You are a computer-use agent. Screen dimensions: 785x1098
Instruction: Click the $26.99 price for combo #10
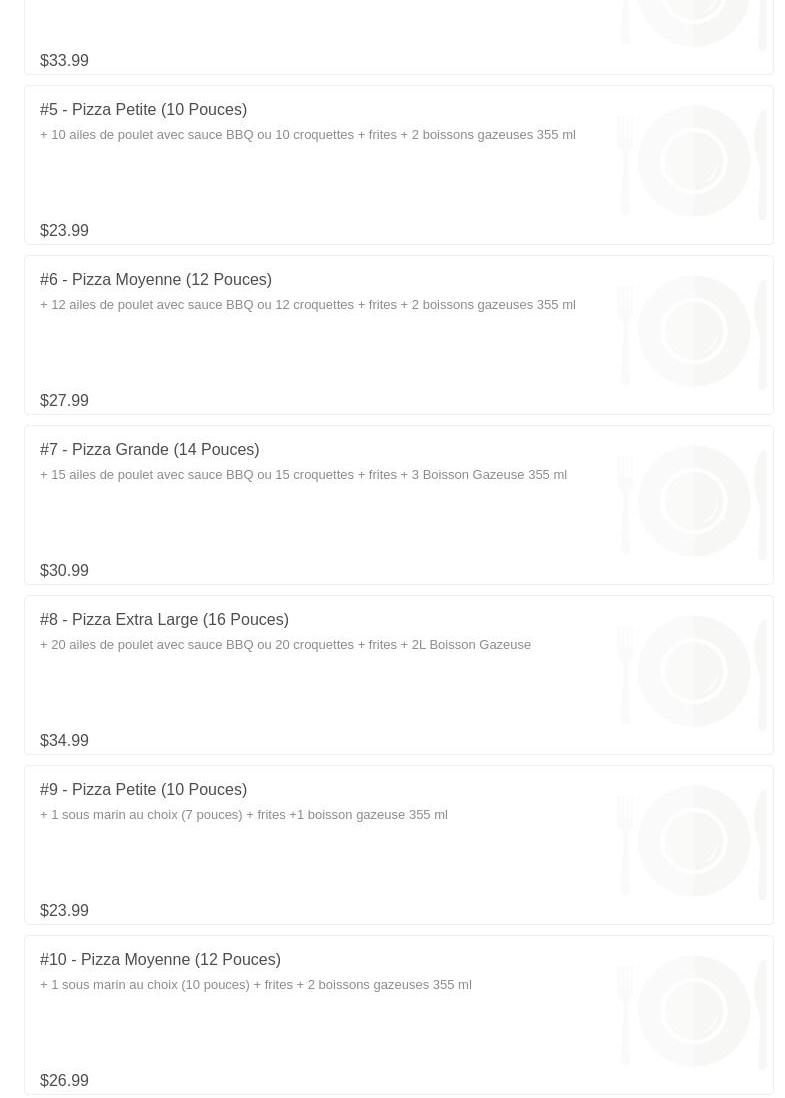64,1080
